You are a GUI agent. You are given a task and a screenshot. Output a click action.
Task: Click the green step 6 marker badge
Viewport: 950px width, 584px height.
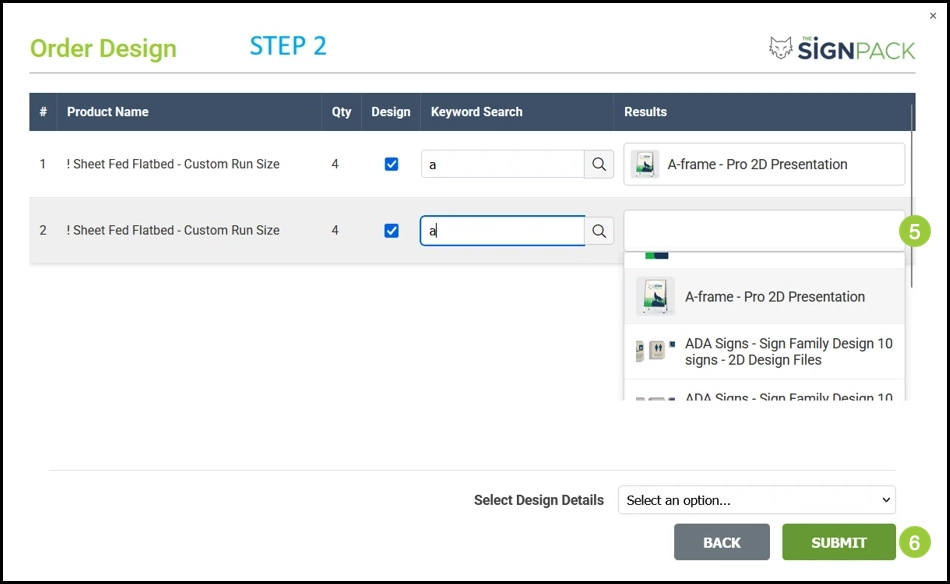pyautogui.click(x=914, y=542)
